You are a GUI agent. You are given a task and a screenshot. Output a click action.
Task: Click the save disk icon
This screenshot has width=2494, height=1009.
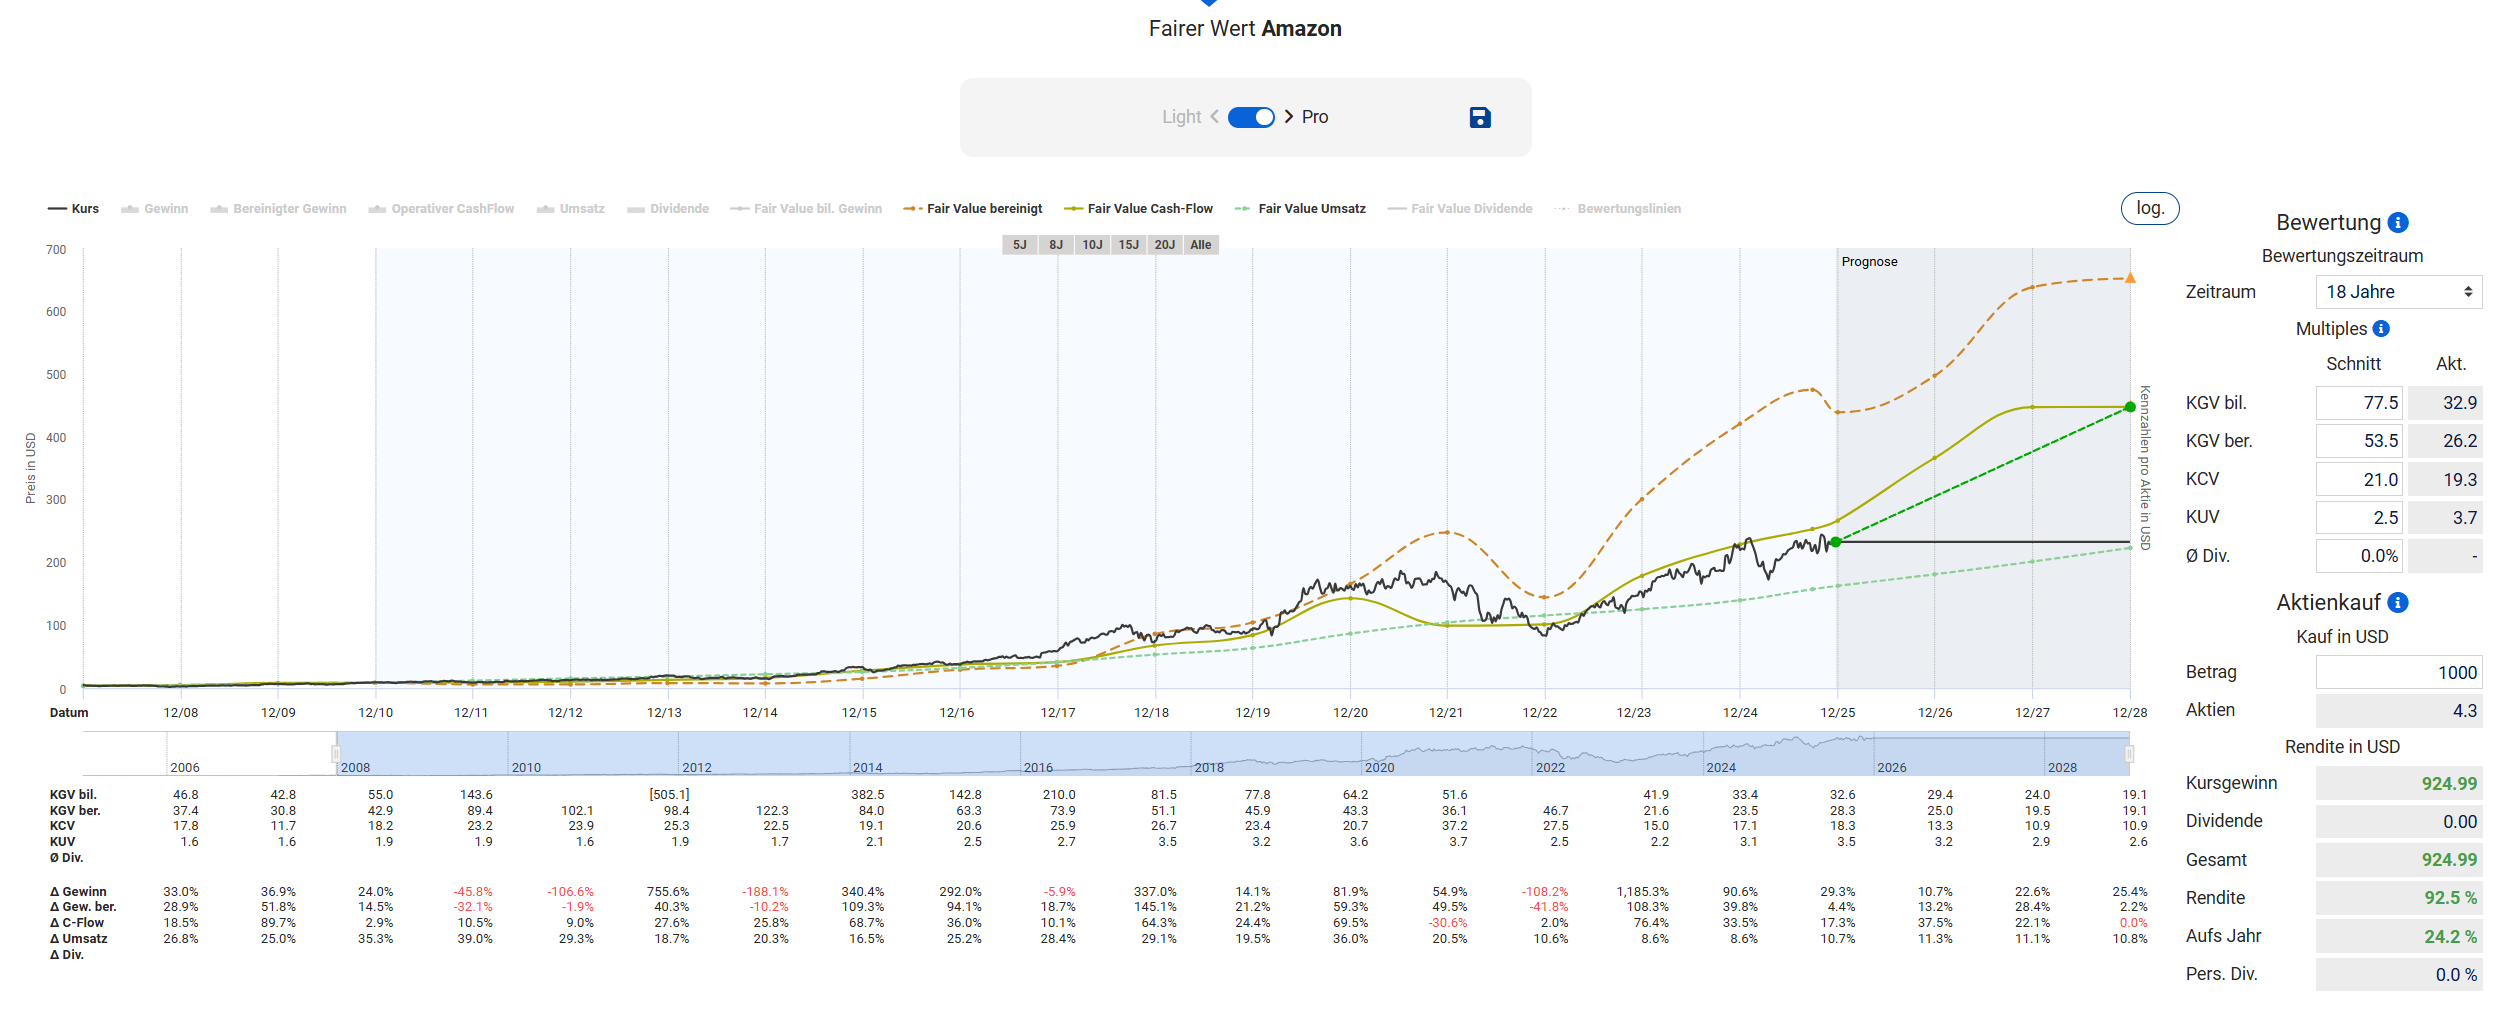(x=1480, y=118)
